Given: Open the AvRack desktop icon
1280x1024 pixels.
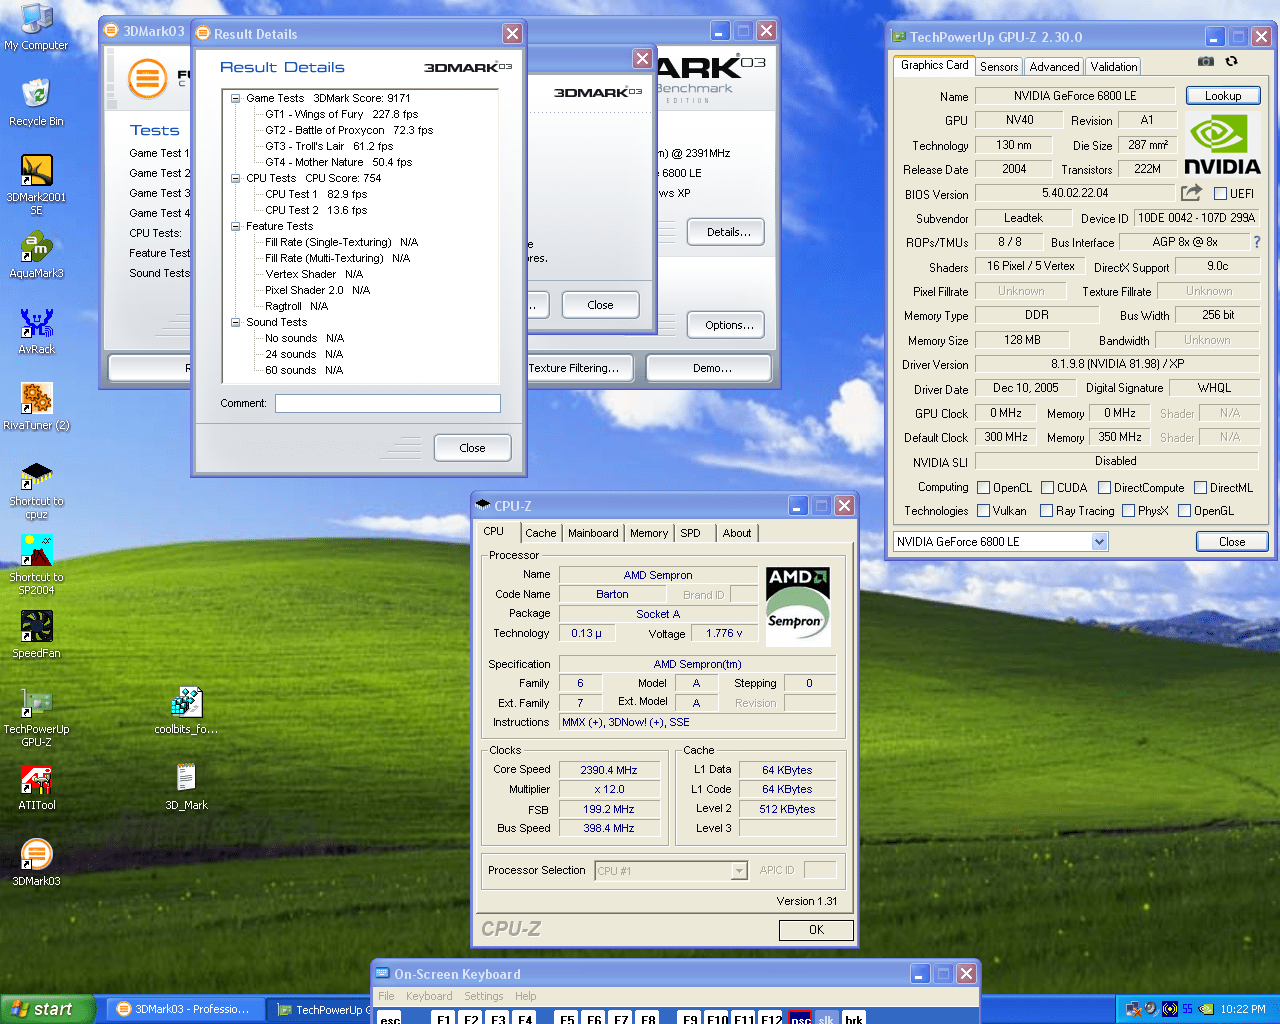Looking at the screenshot, I should [36, 332].
